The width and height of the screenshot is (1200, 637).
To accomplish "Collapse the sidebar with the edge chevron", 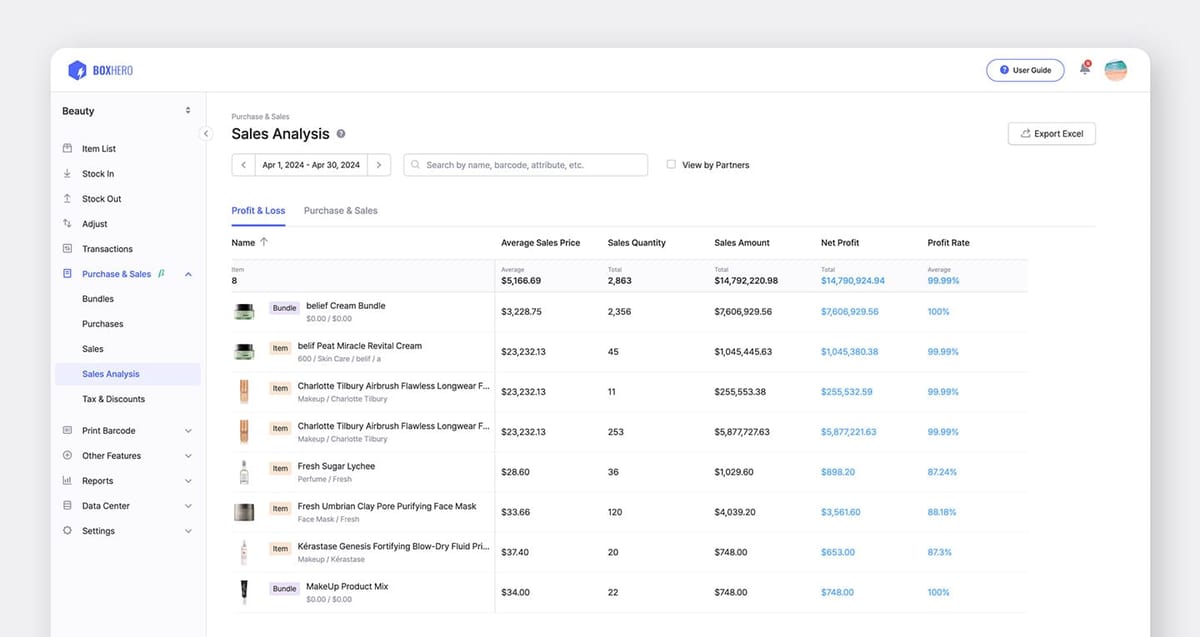I will [x=206, y=132].
